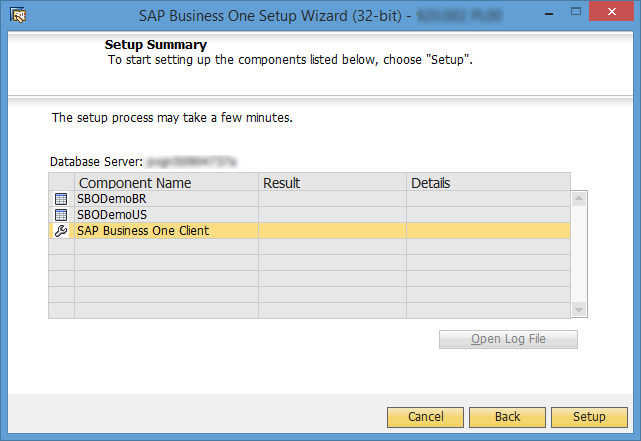Select the SBODemoUS component row
The height and width of the screenshot is (441, 641).
tap(309, 215)
